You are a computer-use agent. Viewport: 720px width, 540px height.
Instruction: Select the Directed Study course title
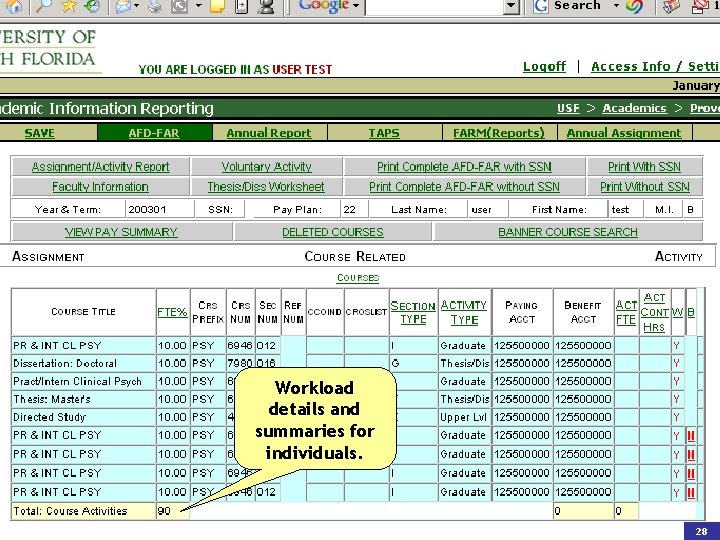84,417
